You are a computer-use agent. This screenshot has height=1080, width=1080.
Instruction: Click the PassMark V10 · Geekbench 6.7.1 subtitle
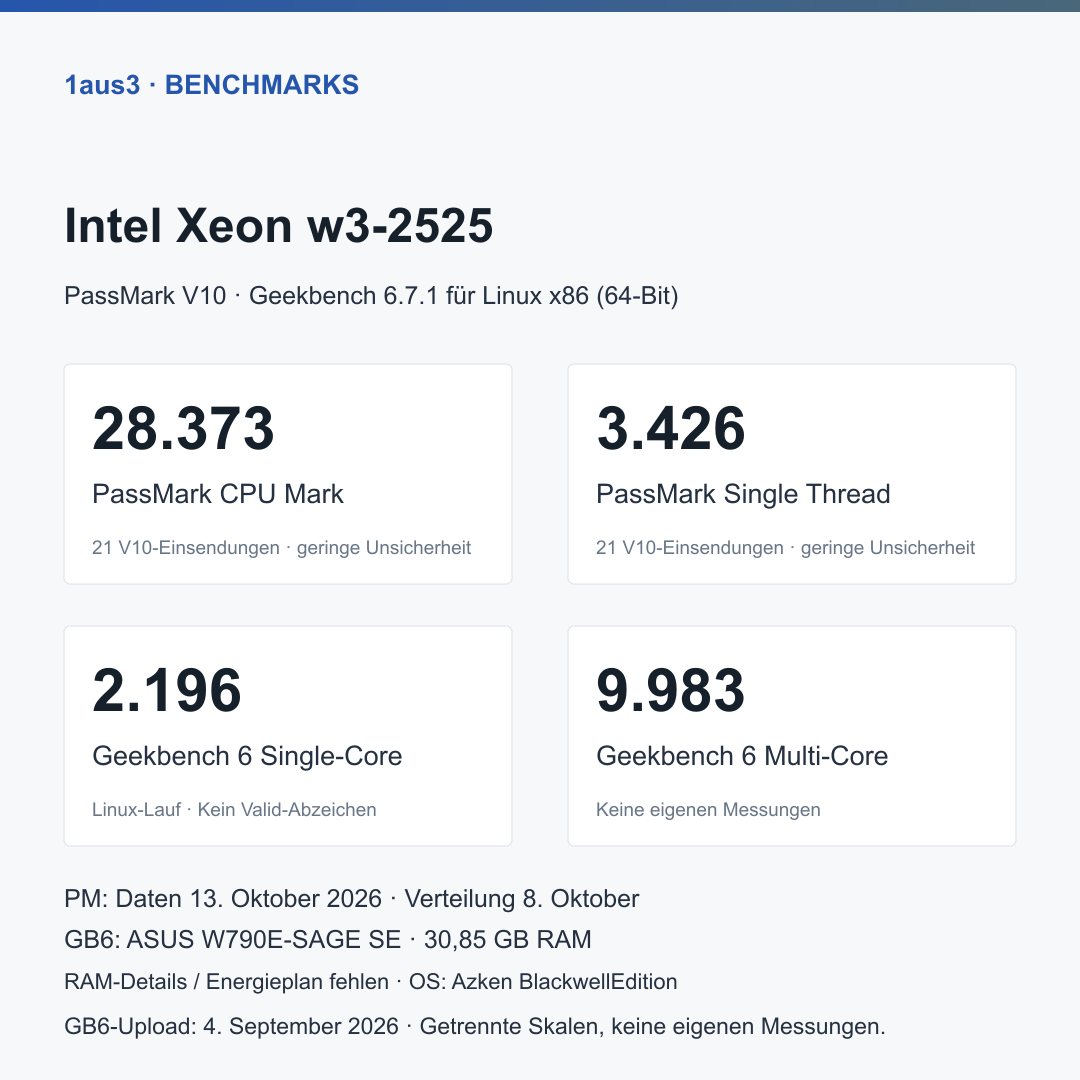(x=371, y=295)
